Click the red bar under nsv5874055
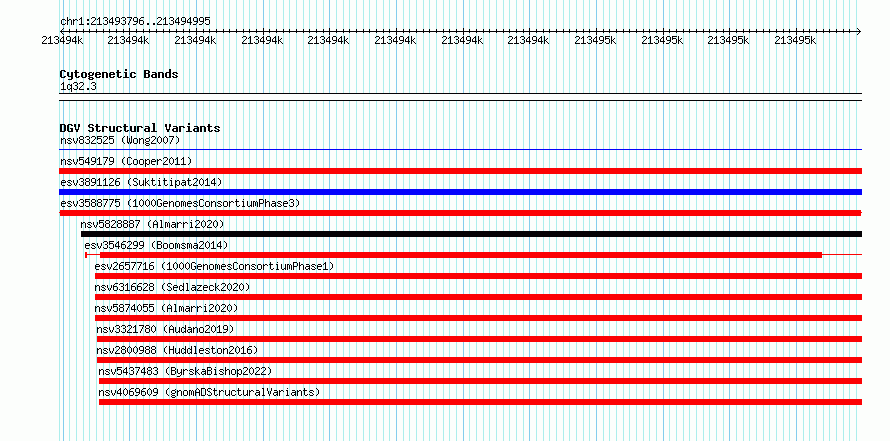 tap(478, 318)
